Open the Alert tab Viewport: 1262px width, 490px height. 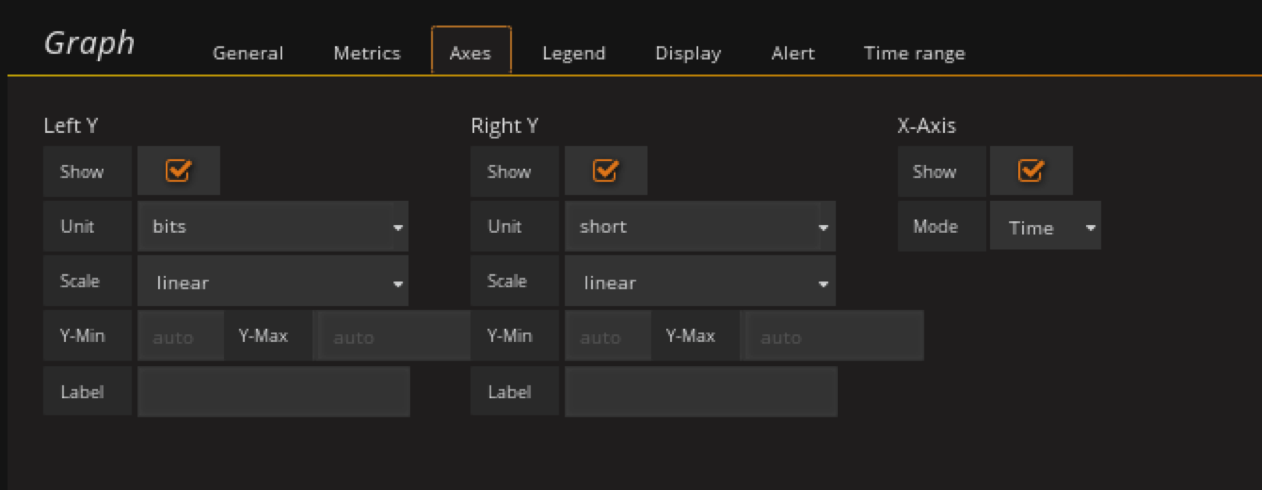[x=793, y=53]
